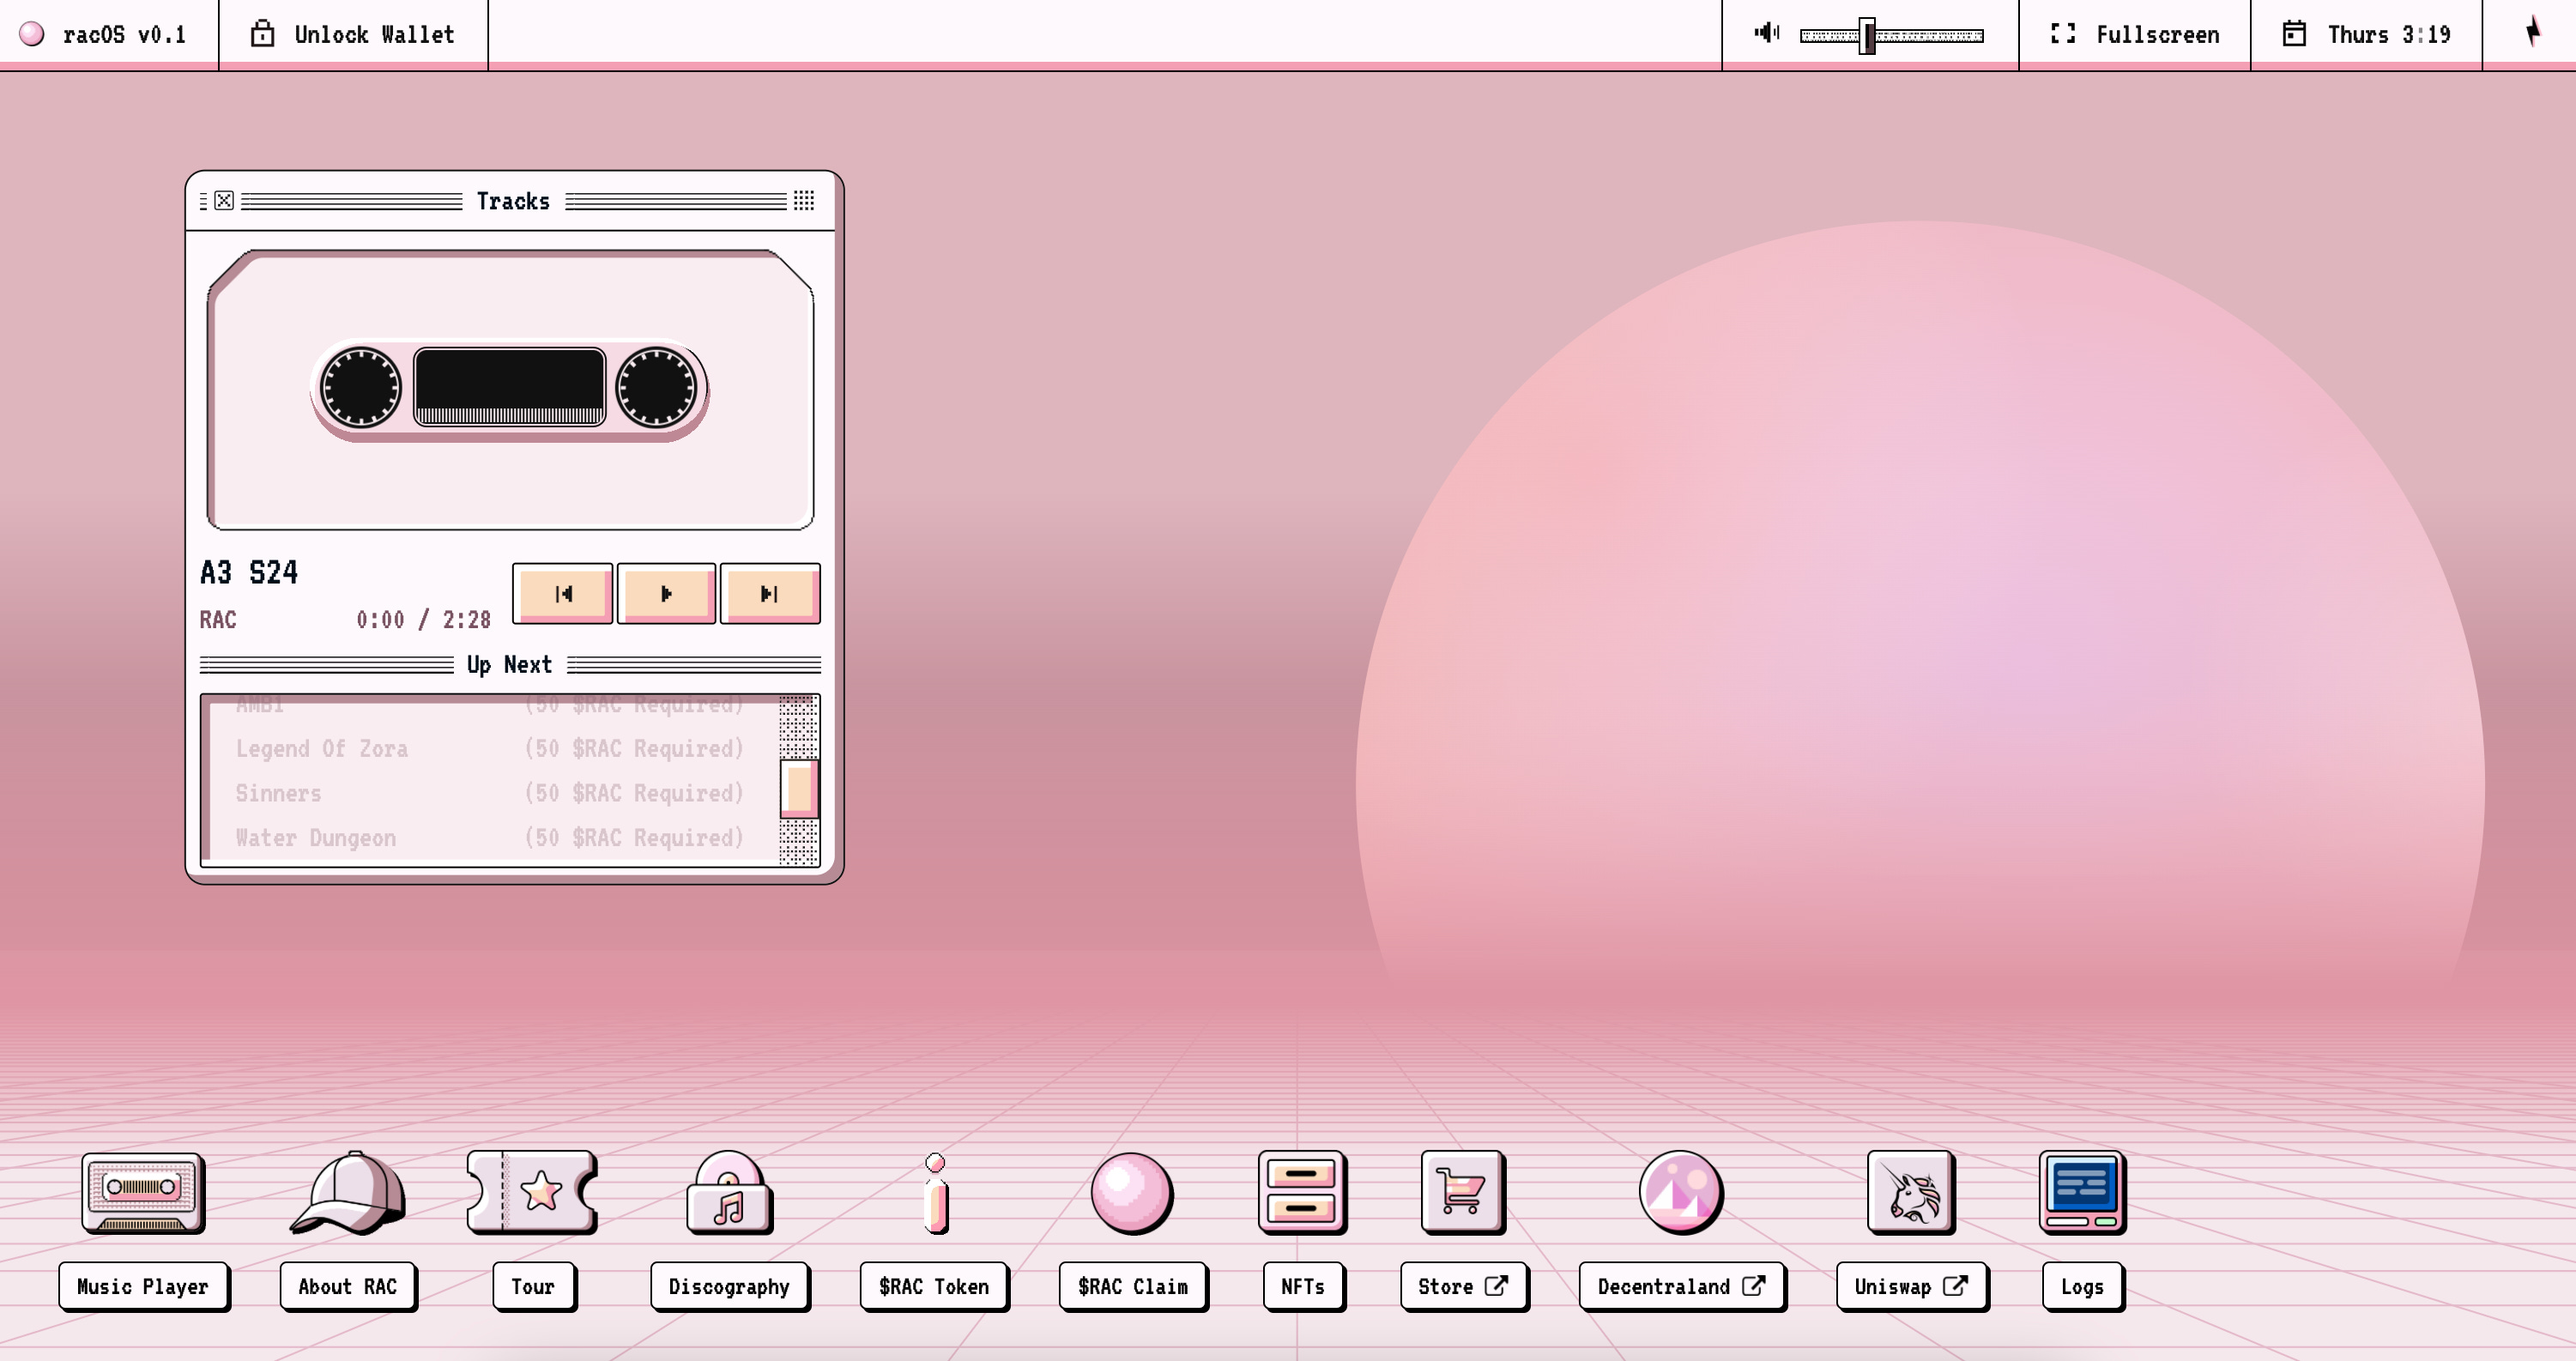Click the 0:00 / 2:28 time display

424,620
